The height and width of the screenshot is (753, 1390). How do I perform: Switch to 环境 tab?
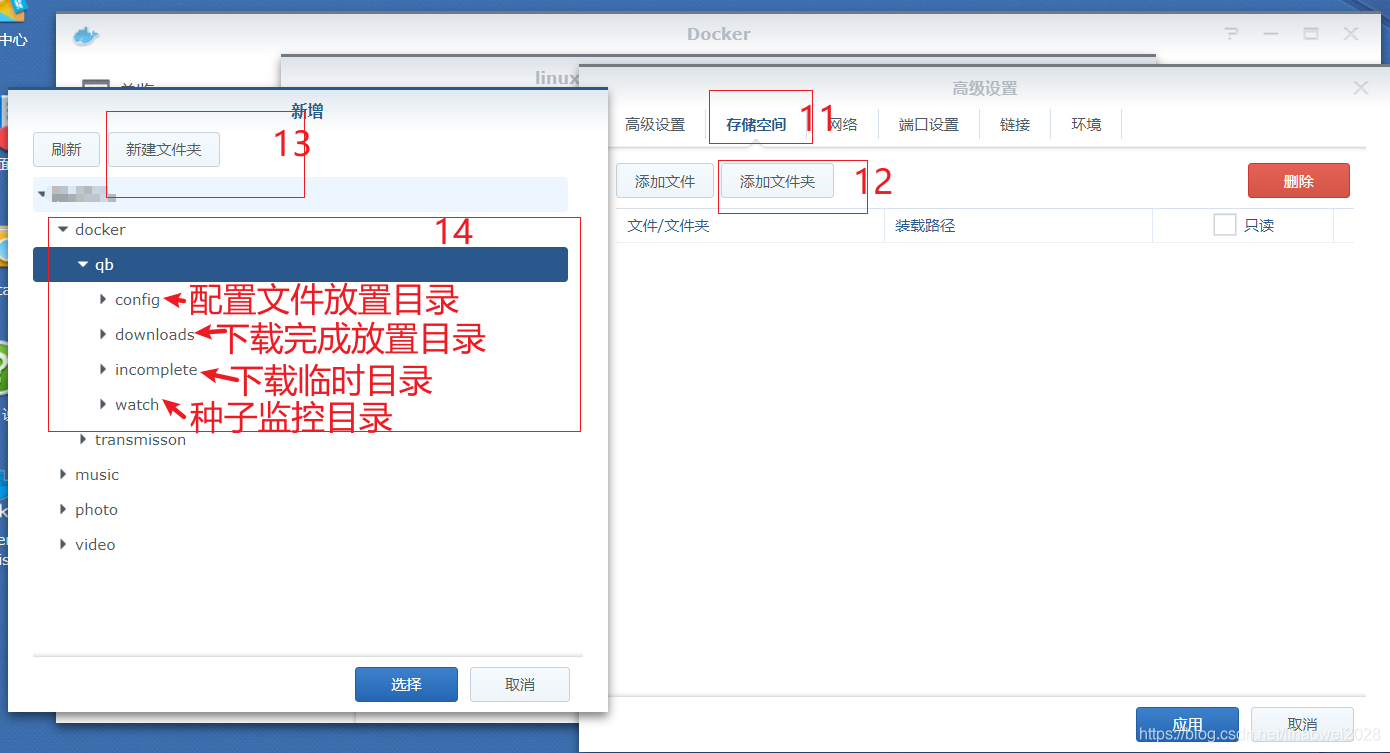click(x=1086, y=125)
